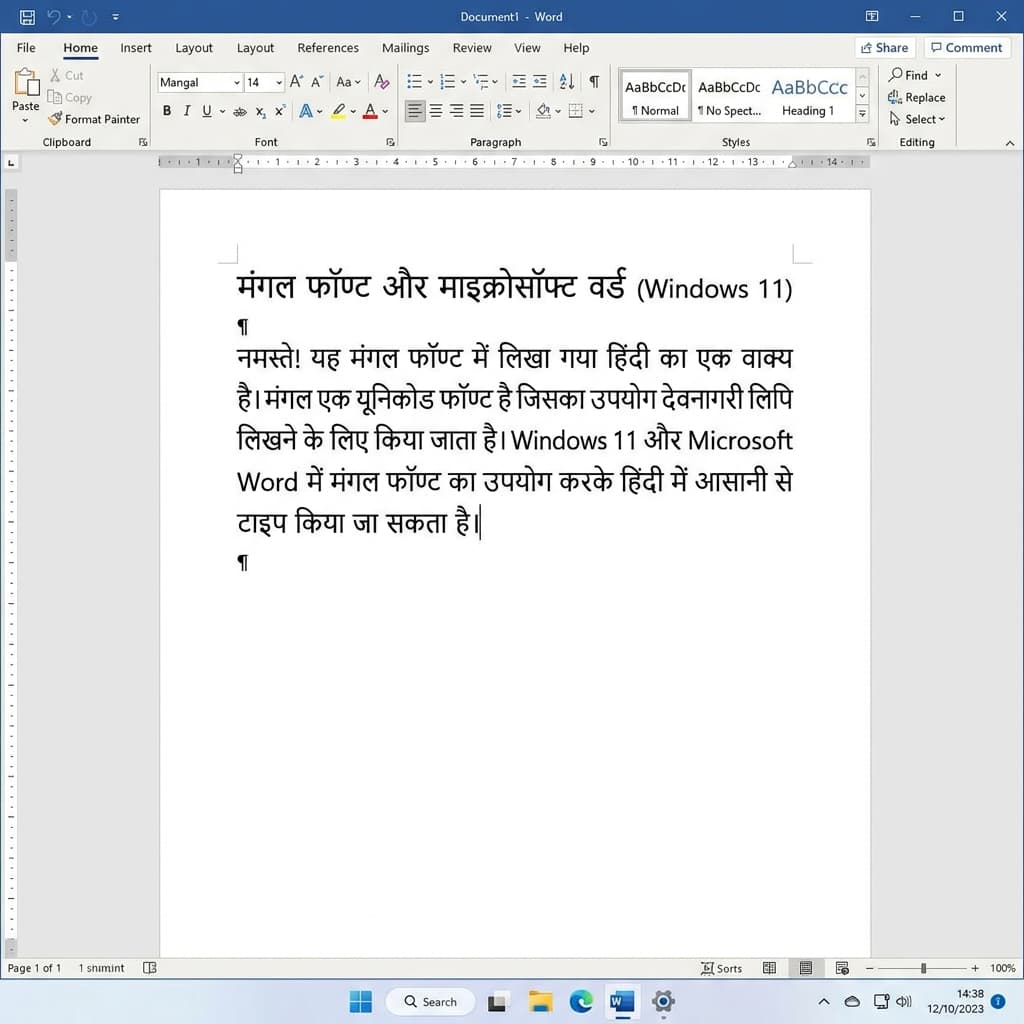Open the font name dropdown
This screenshot has height=1024, width=1024.
tap(237, 82)
